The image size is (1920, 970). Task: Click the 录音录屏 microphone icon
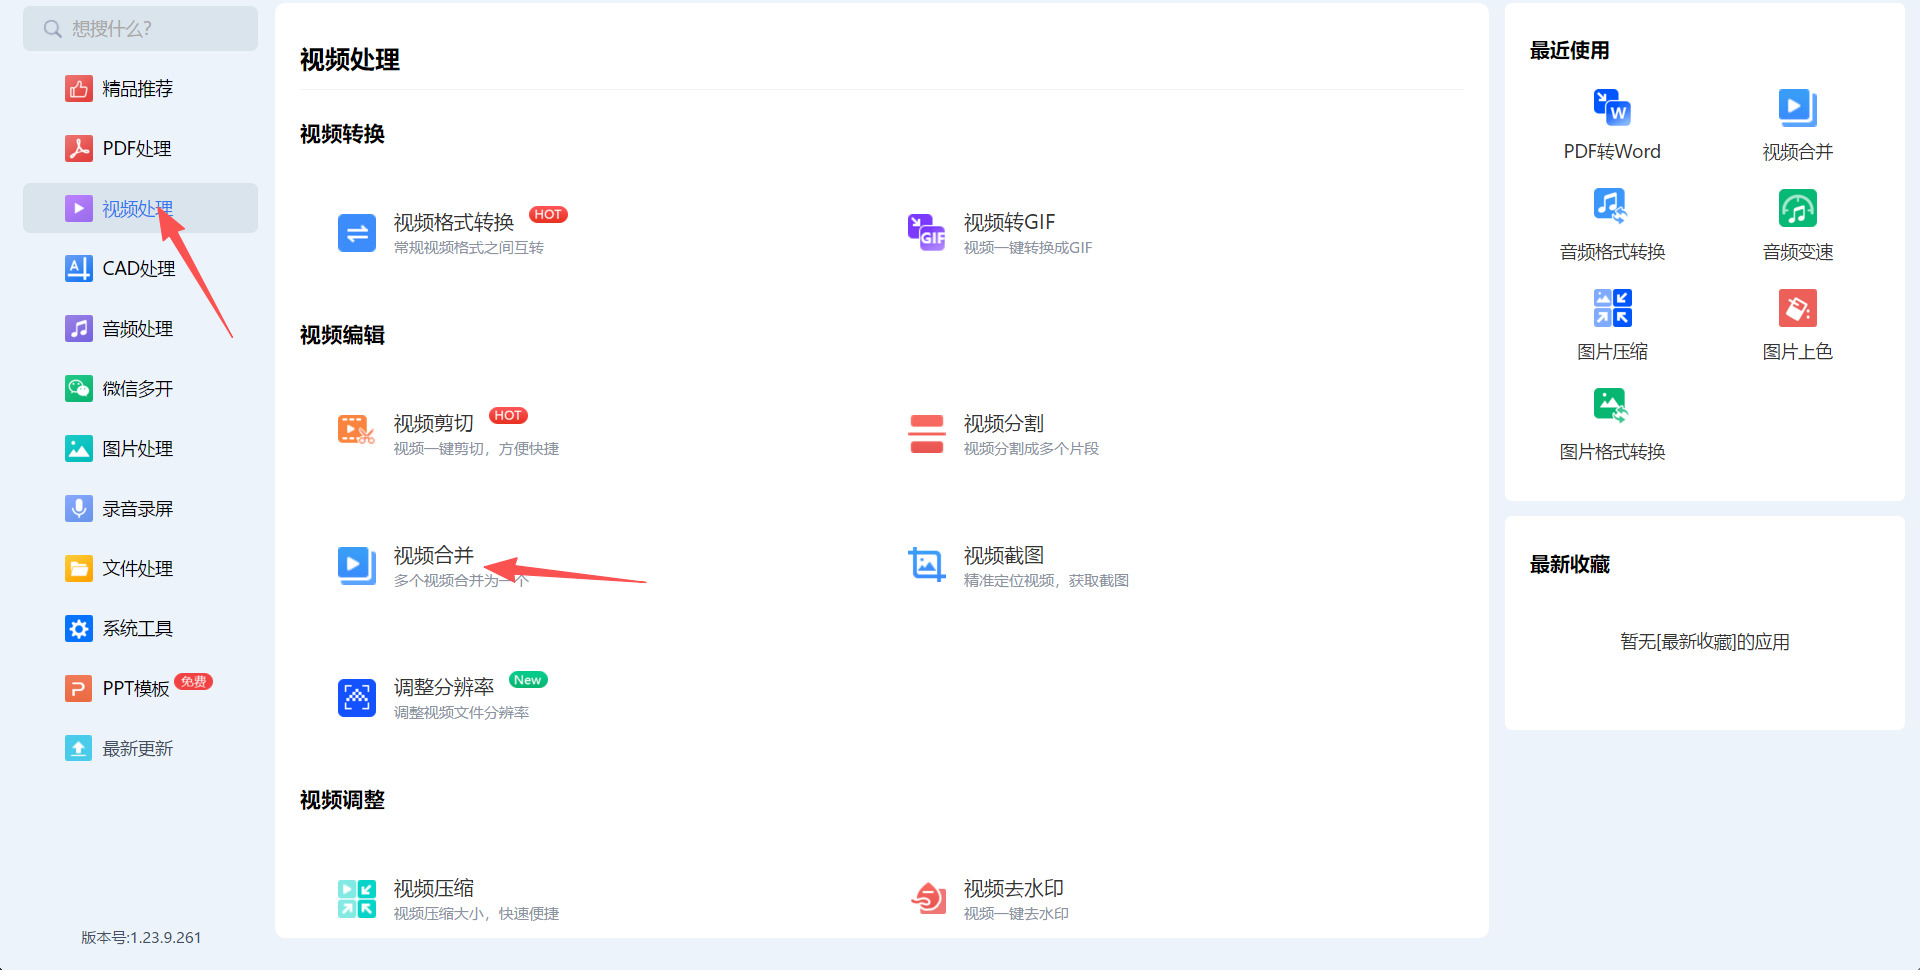point(78,508)
